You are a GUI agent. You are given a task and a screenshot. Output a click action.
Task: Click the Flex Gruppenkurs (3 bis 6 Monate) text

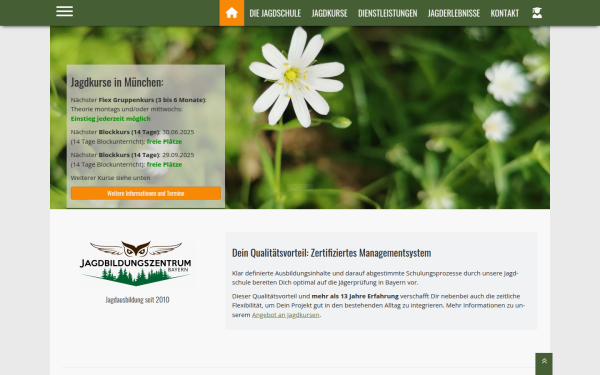[x=152, y=100]
